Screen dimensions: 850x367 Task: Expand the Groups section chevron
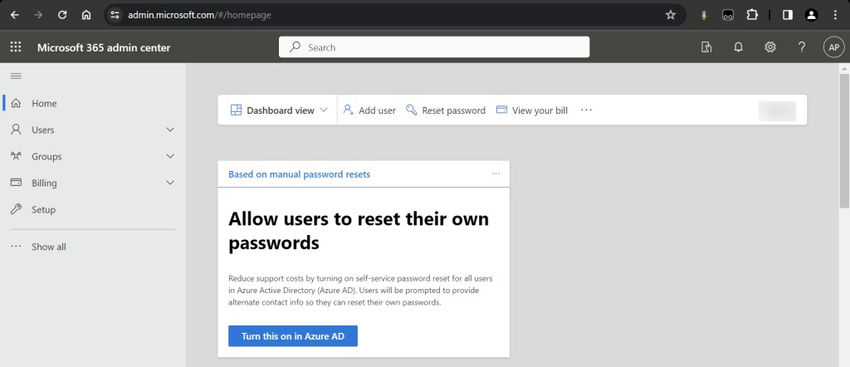coord(170,156)
